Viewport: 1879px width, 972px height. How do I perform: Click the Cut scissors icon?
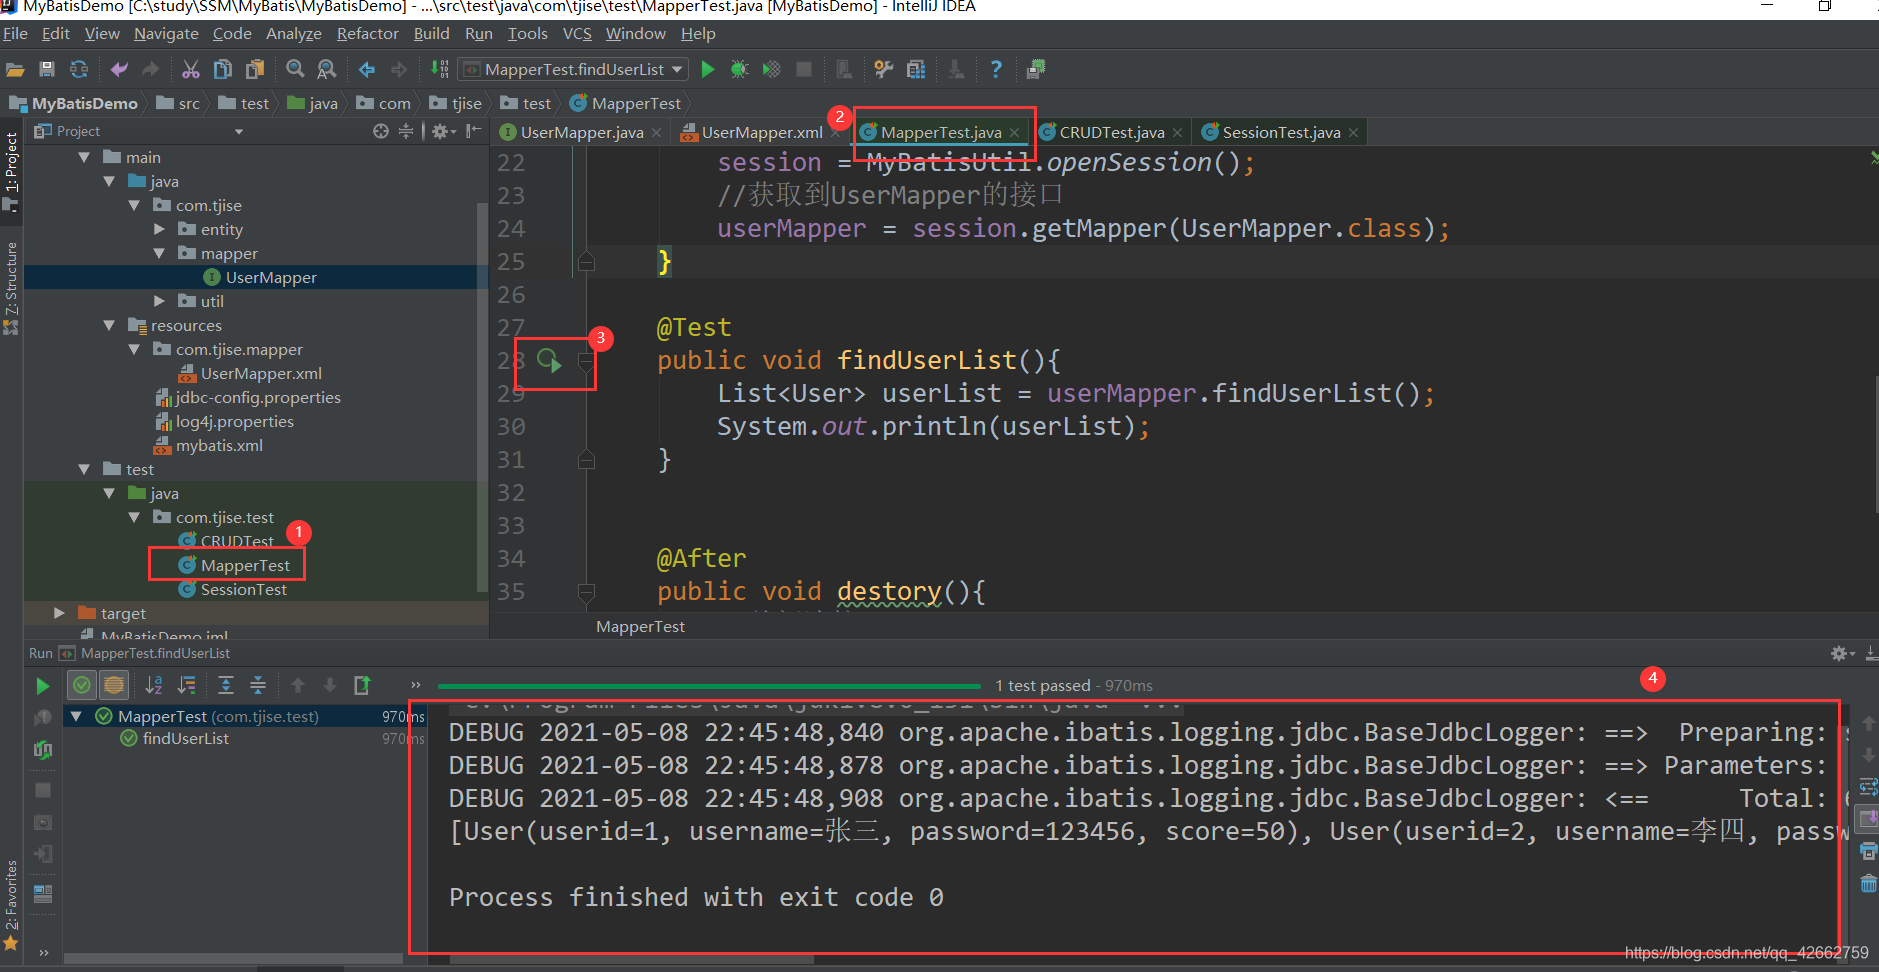190,69
